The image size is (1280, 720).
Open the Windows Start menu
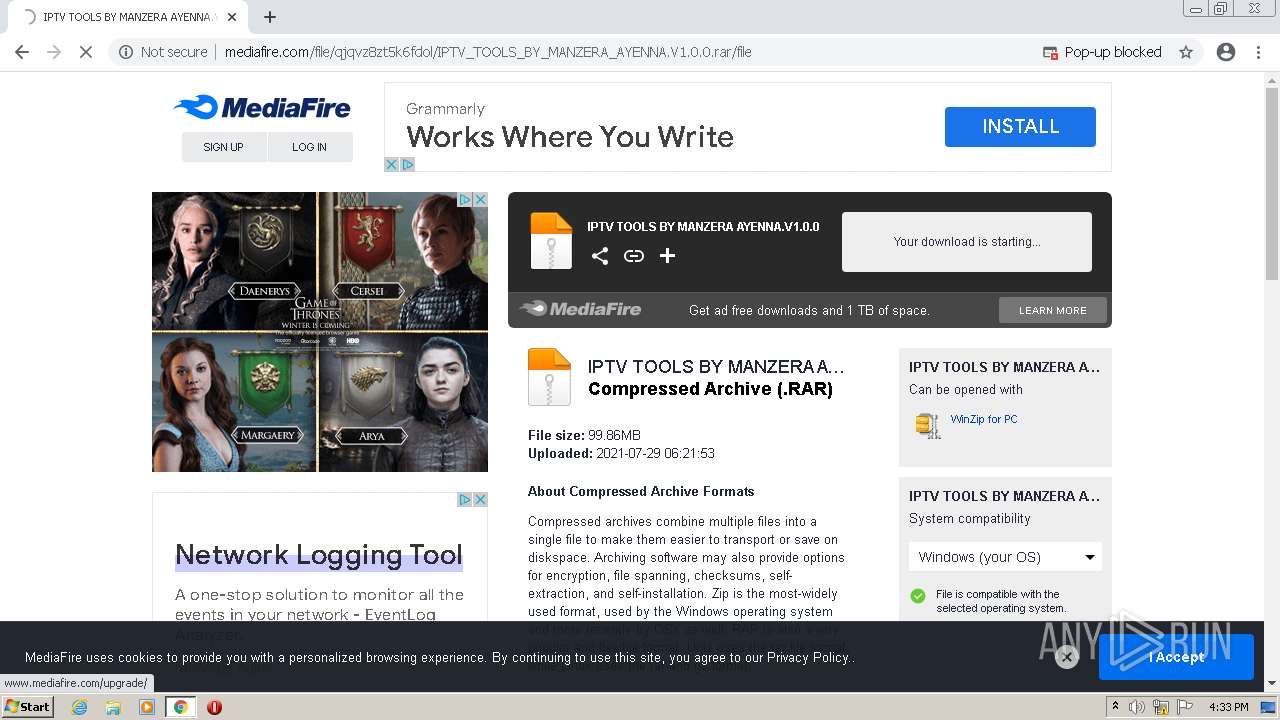[x=28, y=707]
